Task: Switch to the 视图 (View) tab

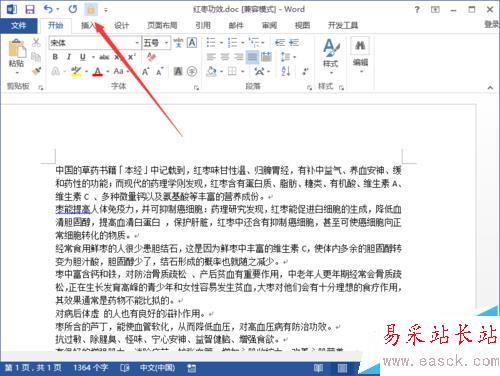Action: [302, 25]
